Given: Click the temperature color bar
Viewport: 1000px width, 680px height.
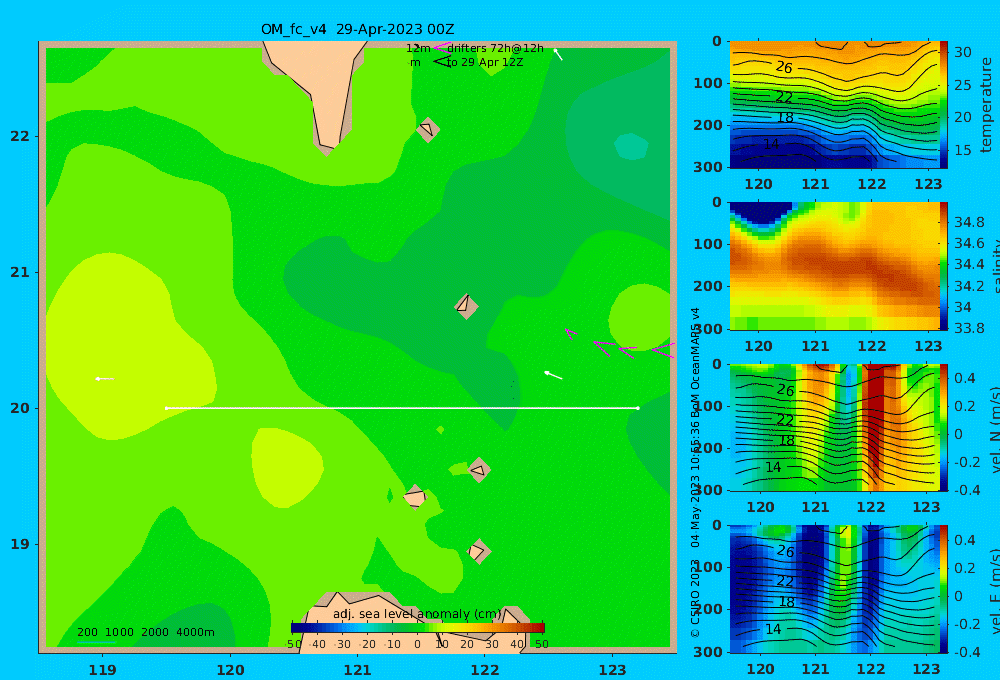Looking at the screenshot, I should pyautogui.click(x=944, y=105).
